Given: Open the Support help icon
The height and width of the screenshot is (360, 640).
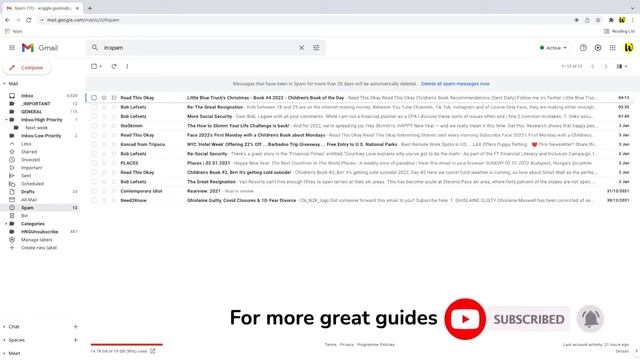Looking at the screenshot, I should (583, 48).
